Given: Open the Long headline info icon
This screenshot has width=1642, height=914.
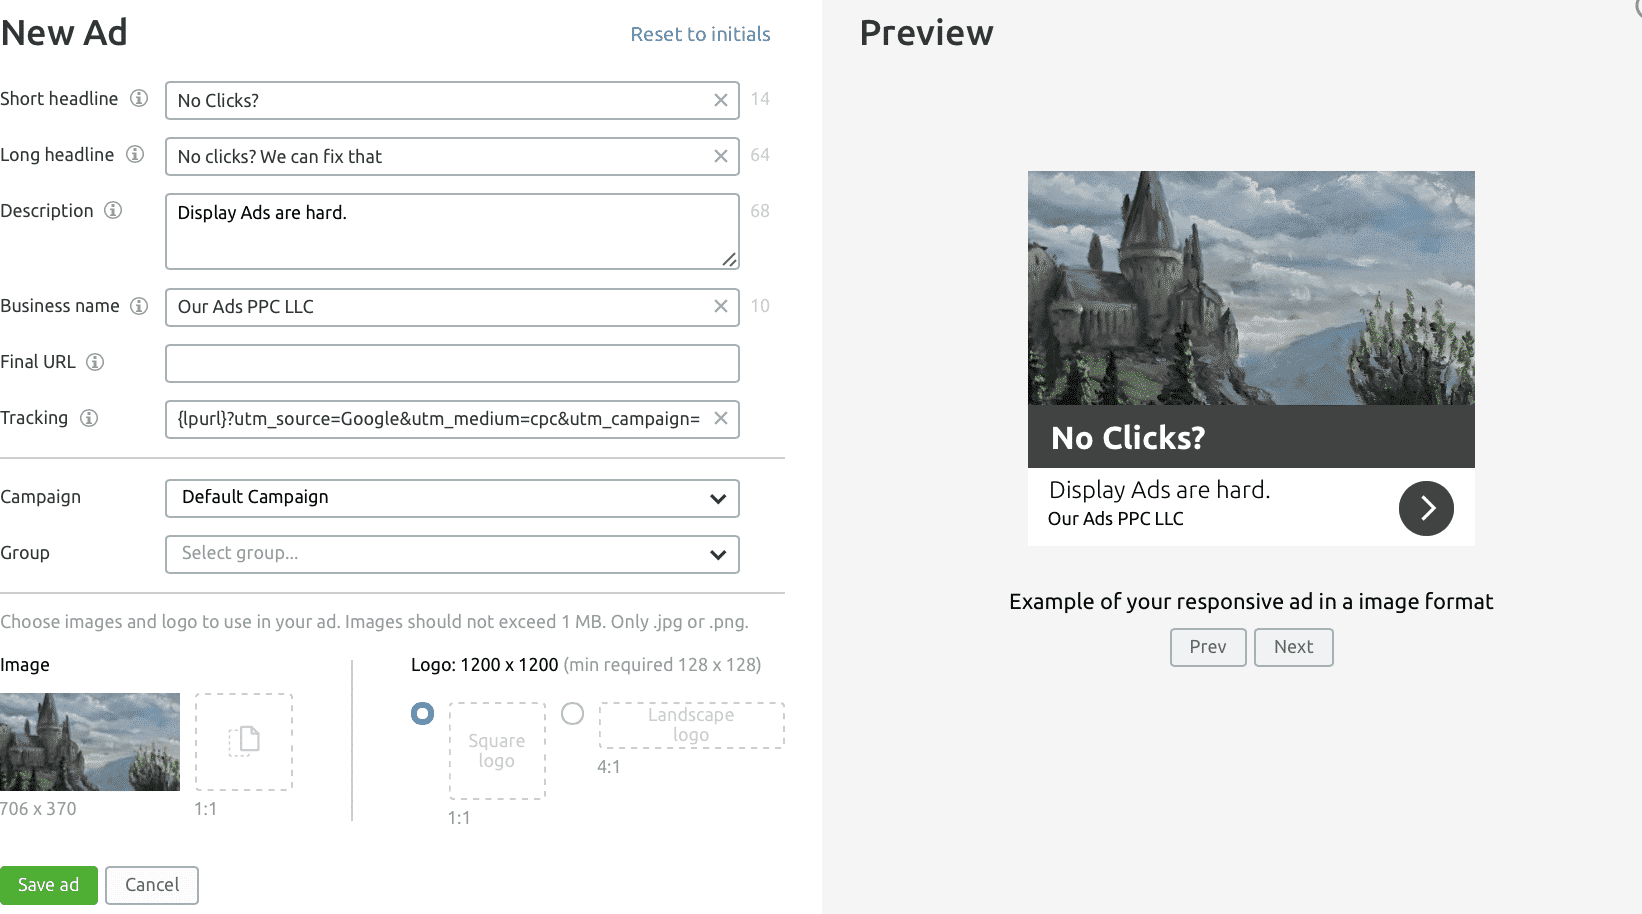Looking at the screenshot, I should click(135, 154).
